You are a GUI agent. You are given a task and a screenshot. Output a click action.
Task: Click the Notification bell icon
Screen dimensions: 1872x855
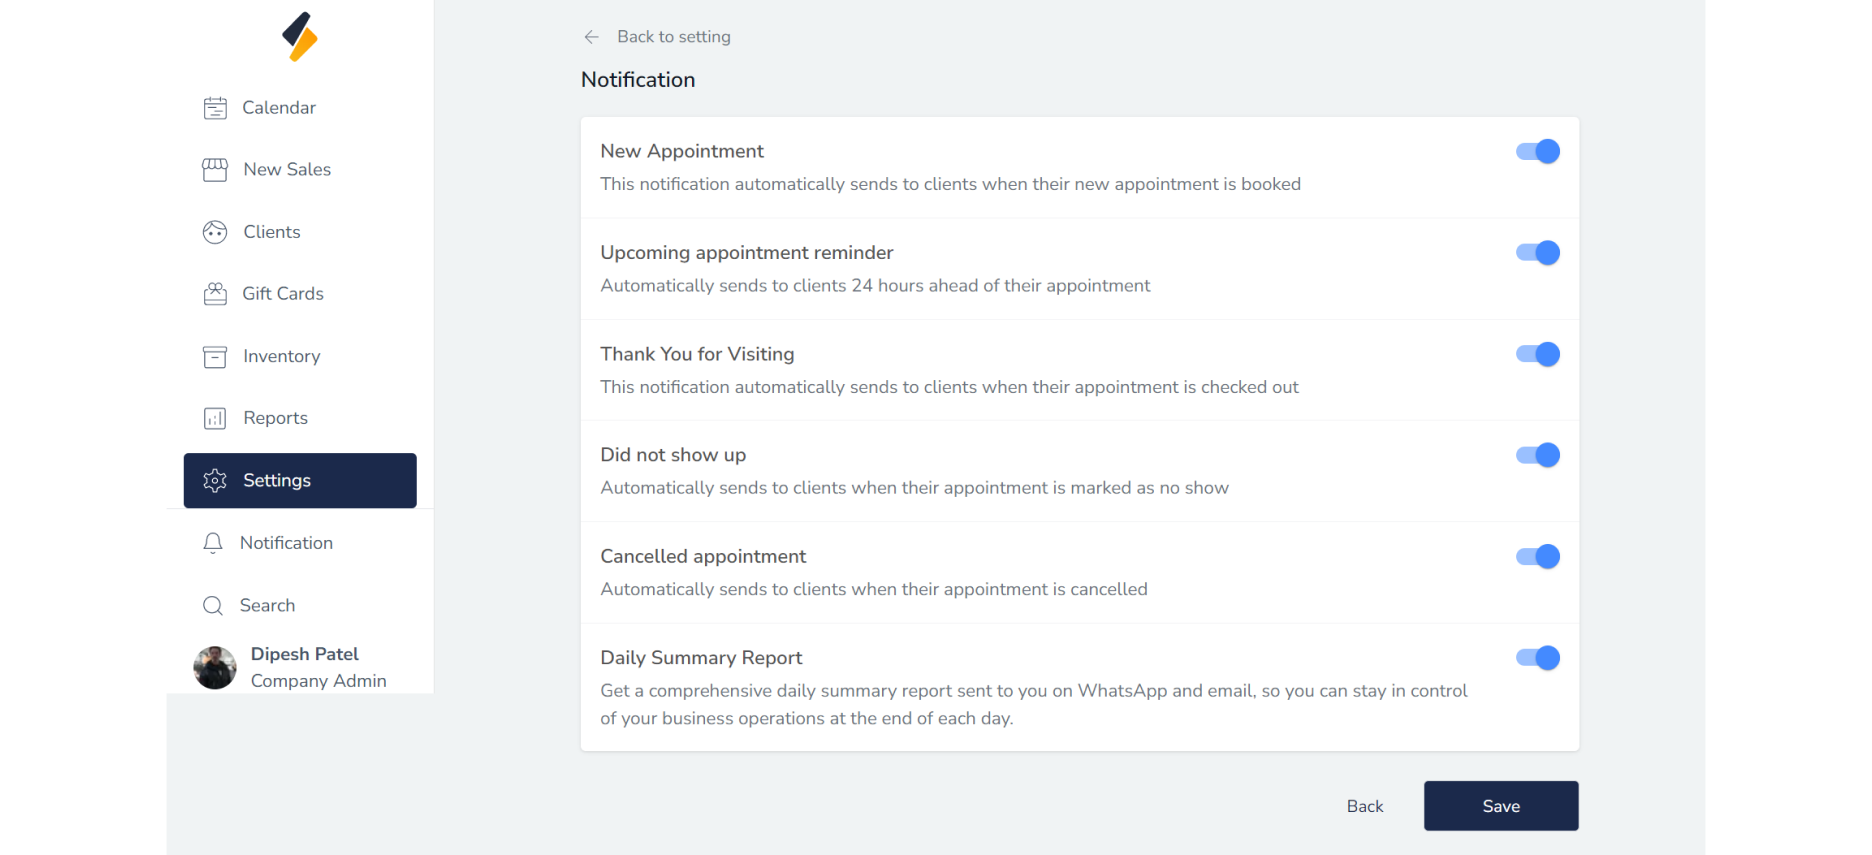[213, 543]
